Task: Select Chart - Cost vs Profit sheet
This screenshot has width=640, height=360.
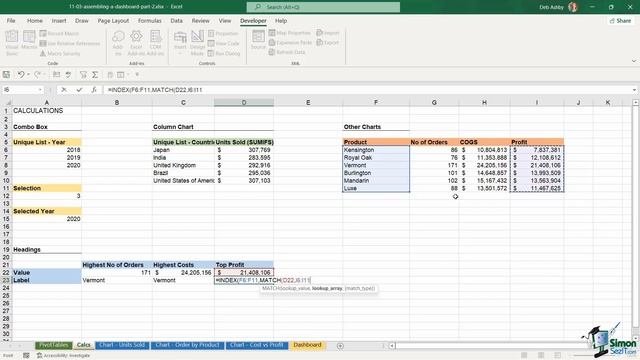Action: tap(257, 345)
